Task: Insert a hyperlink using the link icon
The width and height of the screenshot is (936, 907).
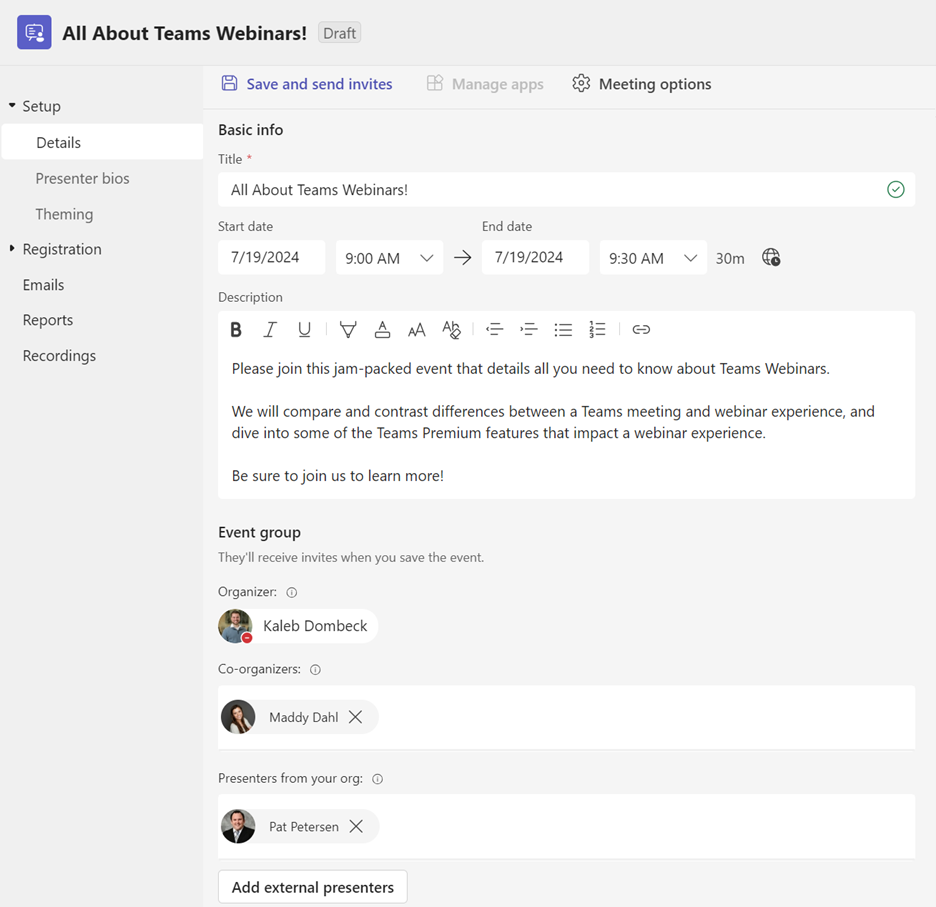Action: click(641, 329)
